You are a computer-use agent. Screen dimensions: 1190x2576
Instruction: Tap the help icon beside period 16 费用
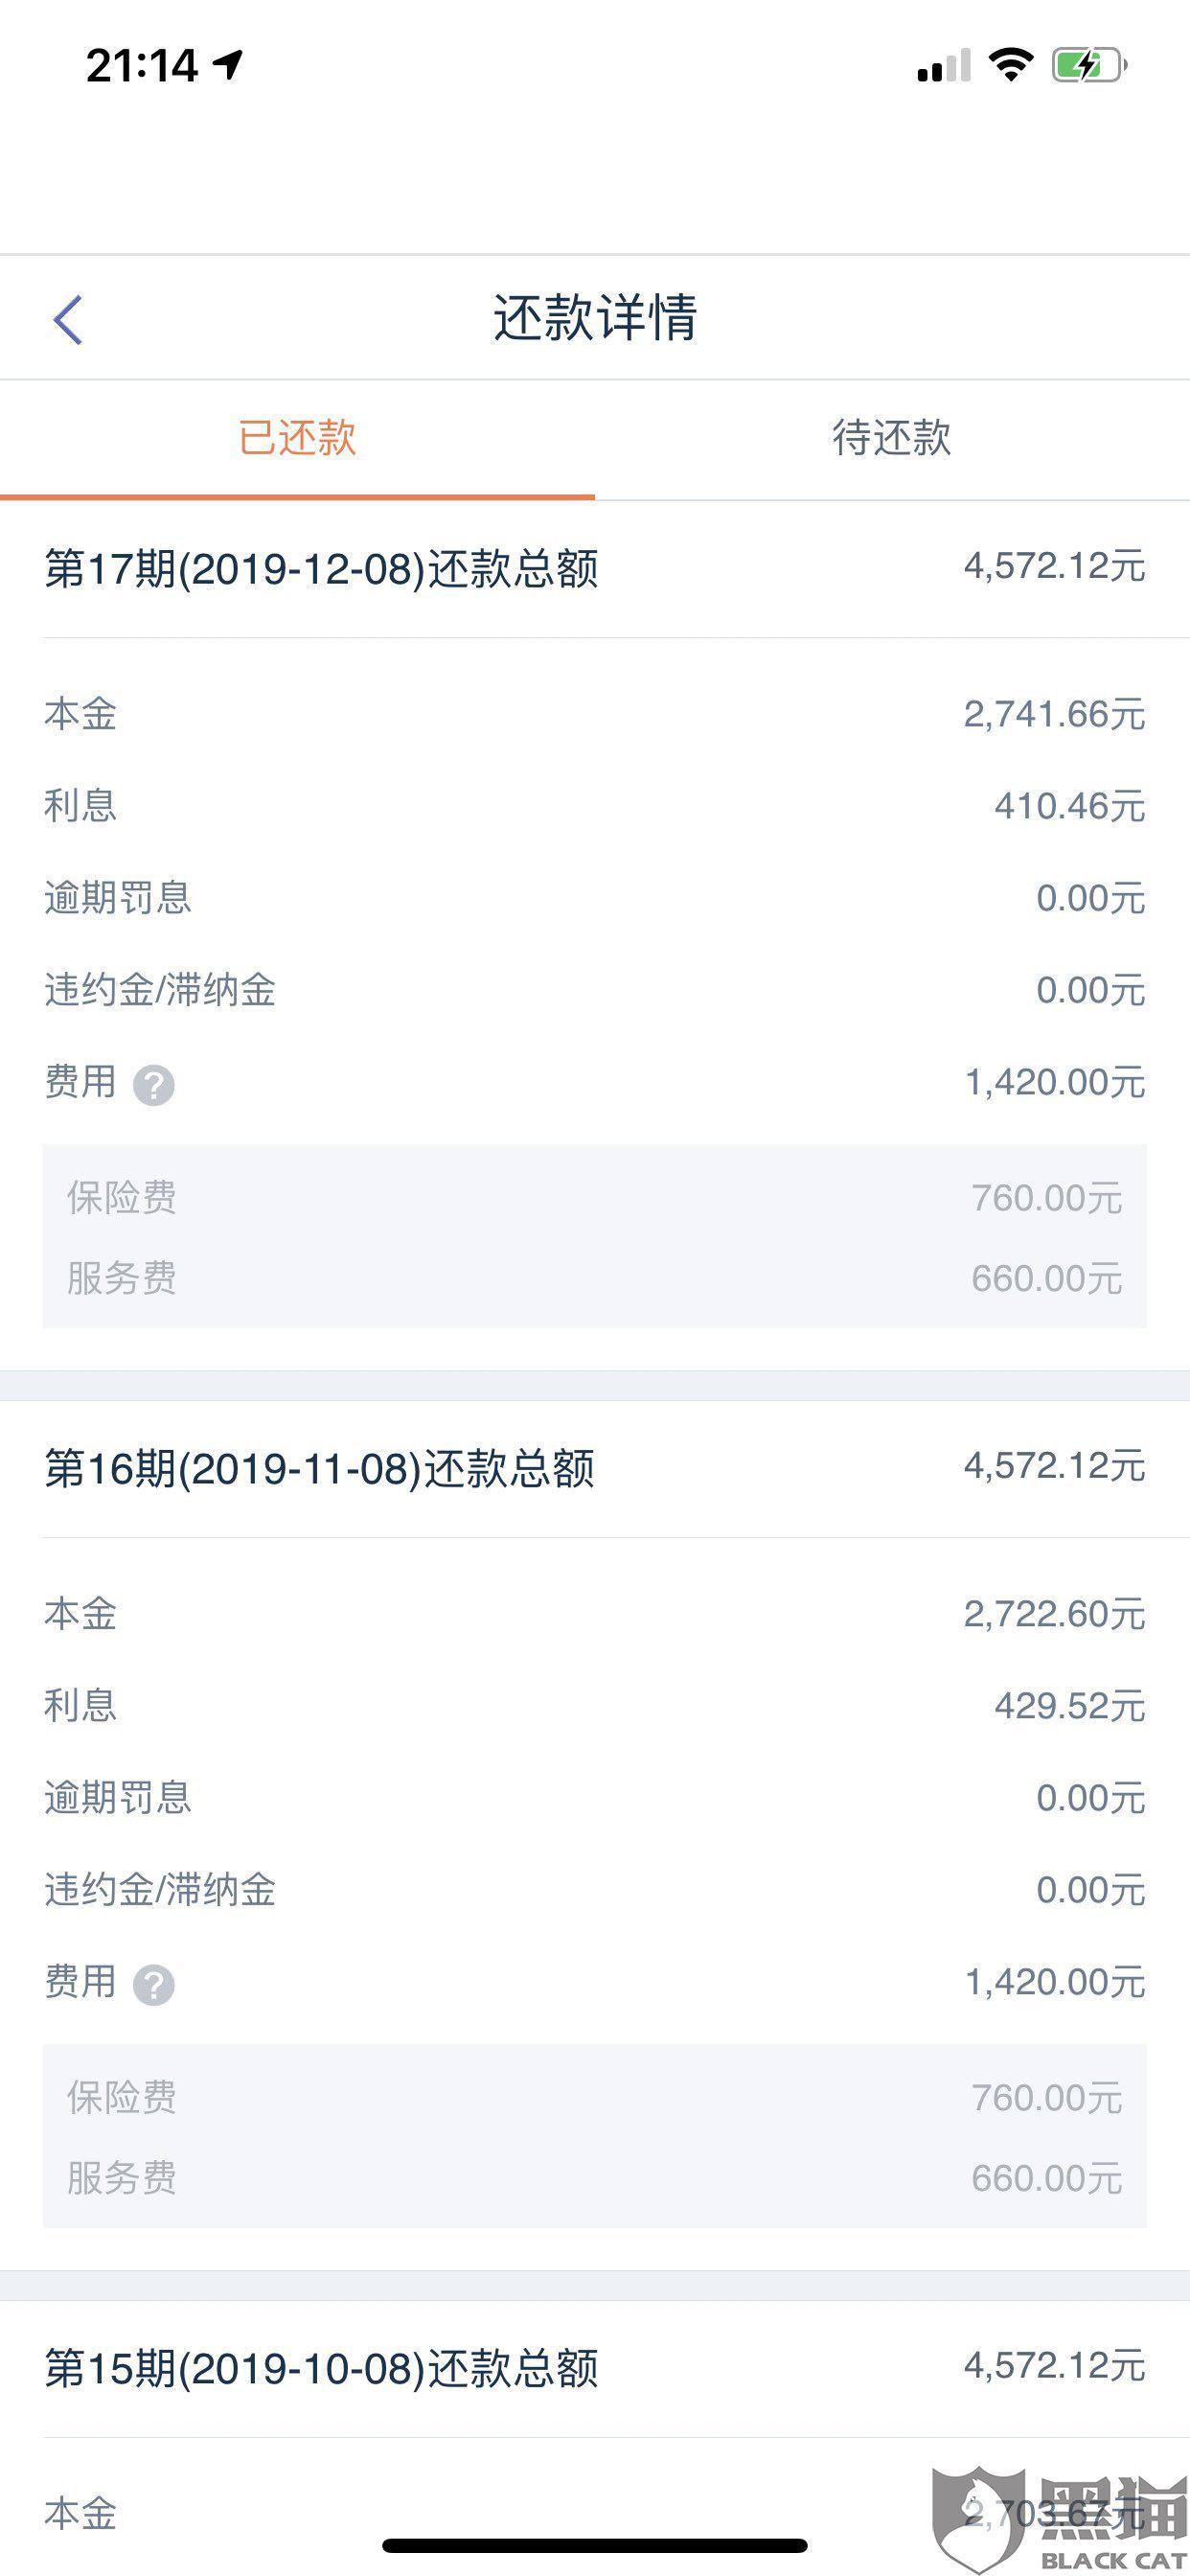(154, 1985)
